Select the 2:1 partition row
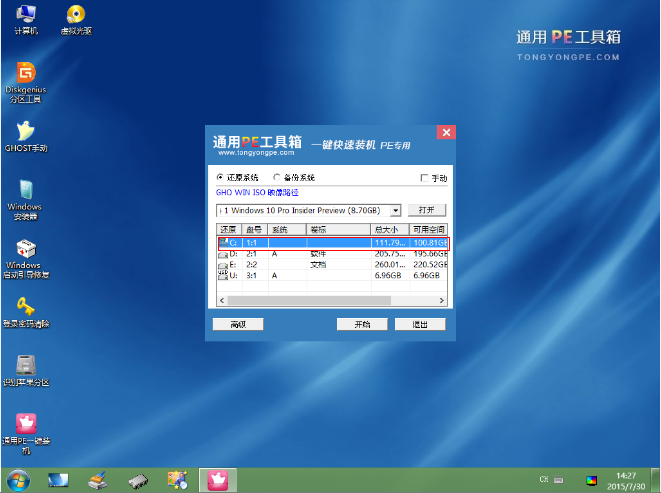The image size is (661, 493). (x=332, y=254)
